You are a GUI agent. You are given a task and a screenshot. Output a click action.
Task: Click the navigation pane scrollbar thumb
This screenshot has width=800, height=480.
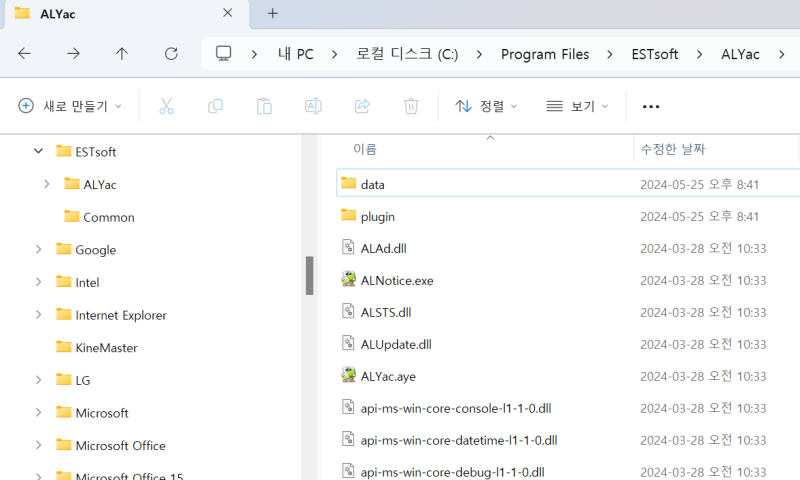click(x=309, y=275)
